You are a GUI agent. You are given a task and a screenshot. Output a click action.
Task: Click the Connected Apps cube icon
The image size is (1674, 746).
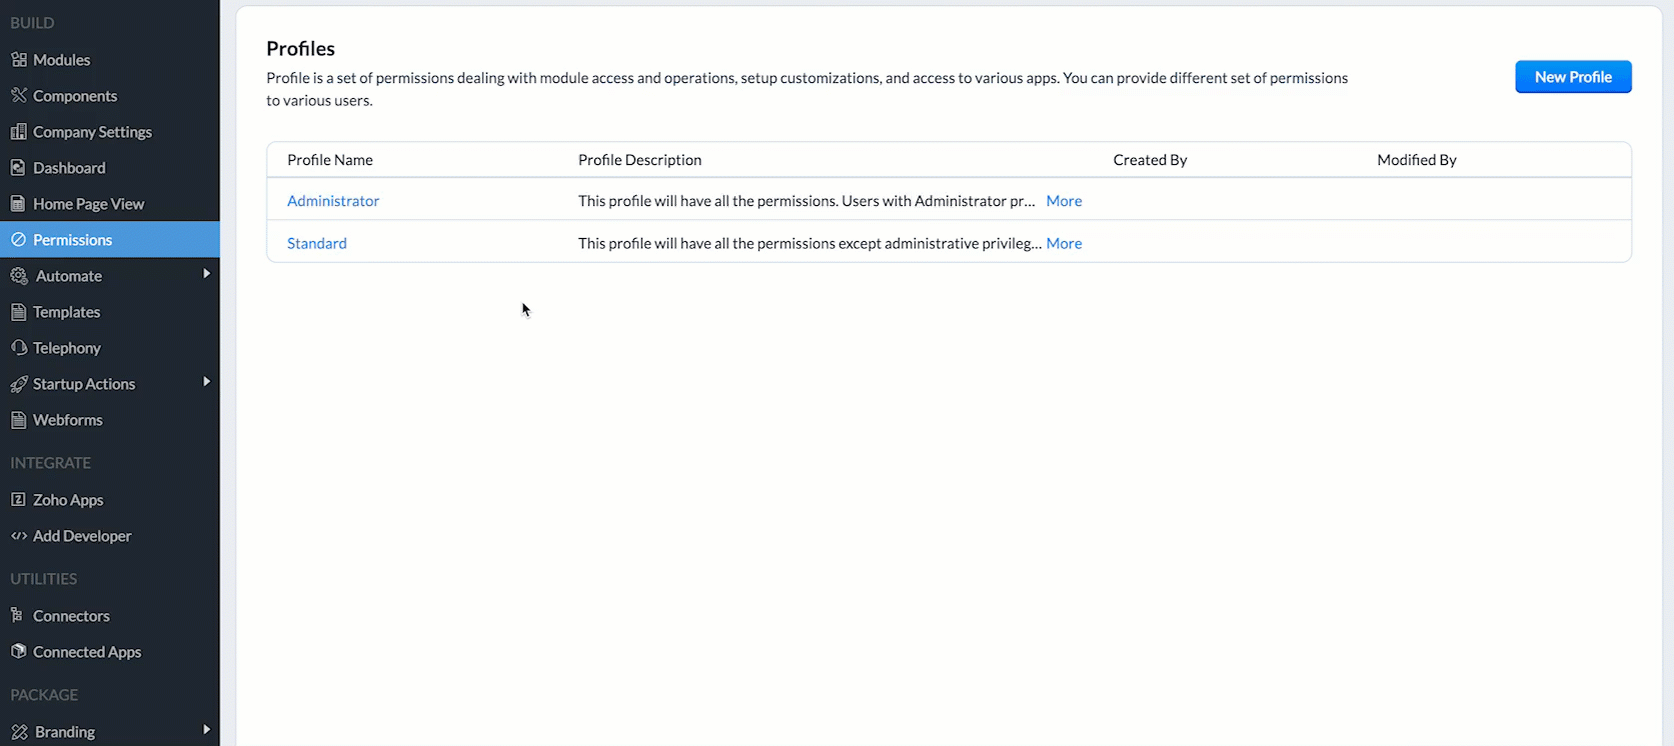(18, 652)
